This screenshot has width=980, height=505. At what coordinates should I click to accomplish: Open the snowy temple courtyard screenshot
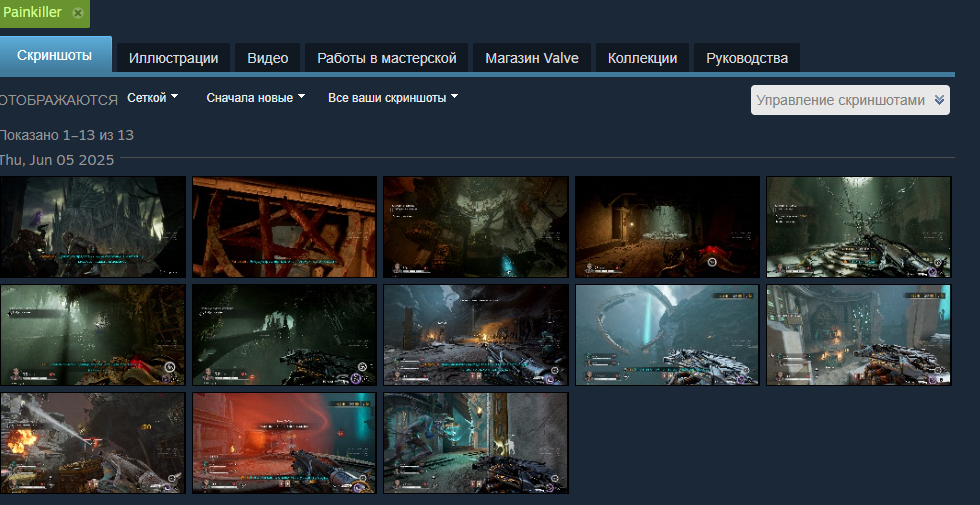[859, 335]
